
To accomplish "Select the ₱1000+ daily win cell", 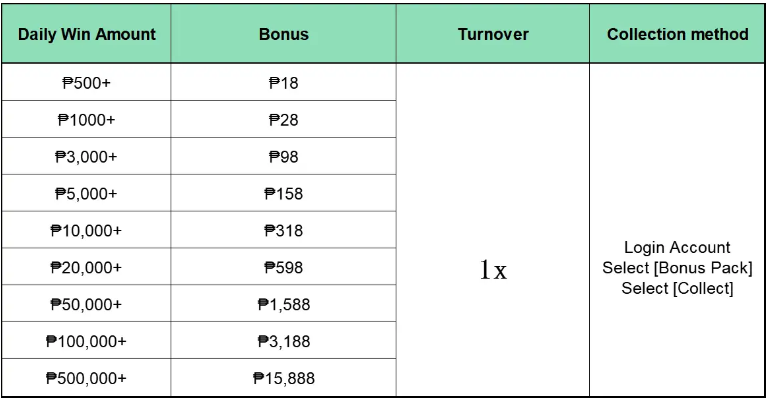I will click(x=86, y=120).
